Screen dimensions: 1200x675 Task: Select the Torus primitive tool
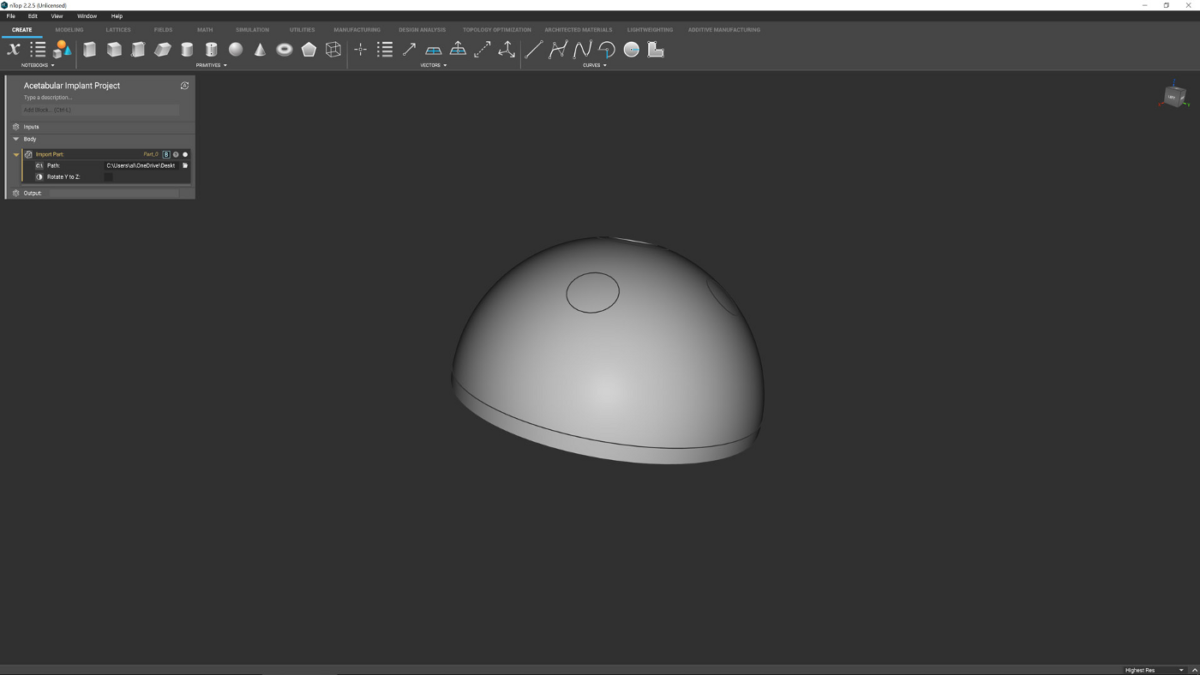[284, 49]
